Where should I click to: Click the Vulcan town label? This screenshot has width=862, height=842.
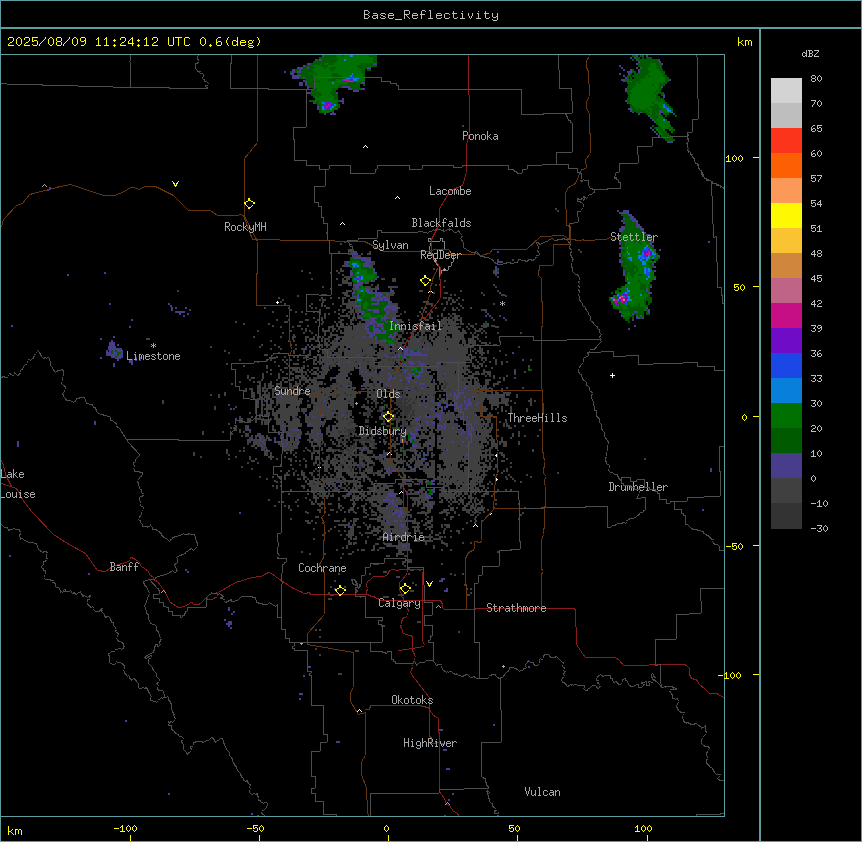[542, 792]
